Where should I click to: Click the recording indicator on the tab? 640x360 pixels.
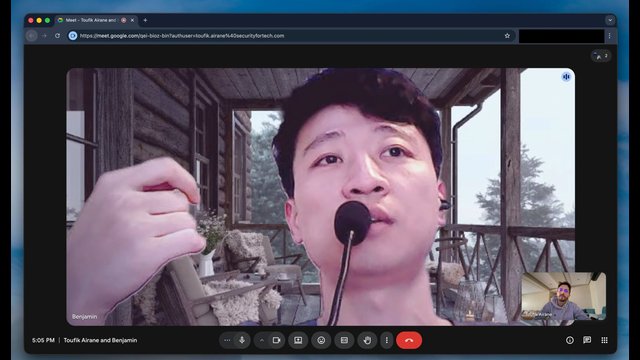[124, 20]
